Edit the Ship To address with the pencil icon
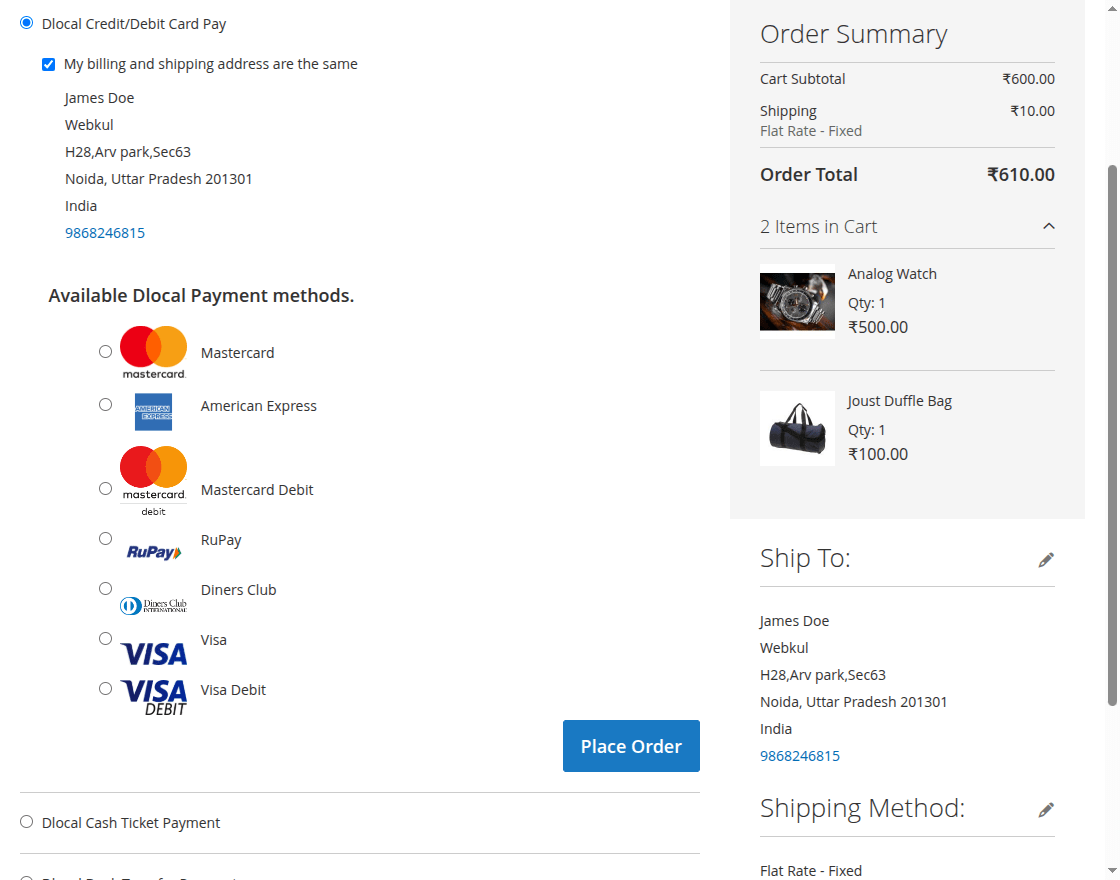The height and width of the screenshot is (880, 1120). [1046, 559]
